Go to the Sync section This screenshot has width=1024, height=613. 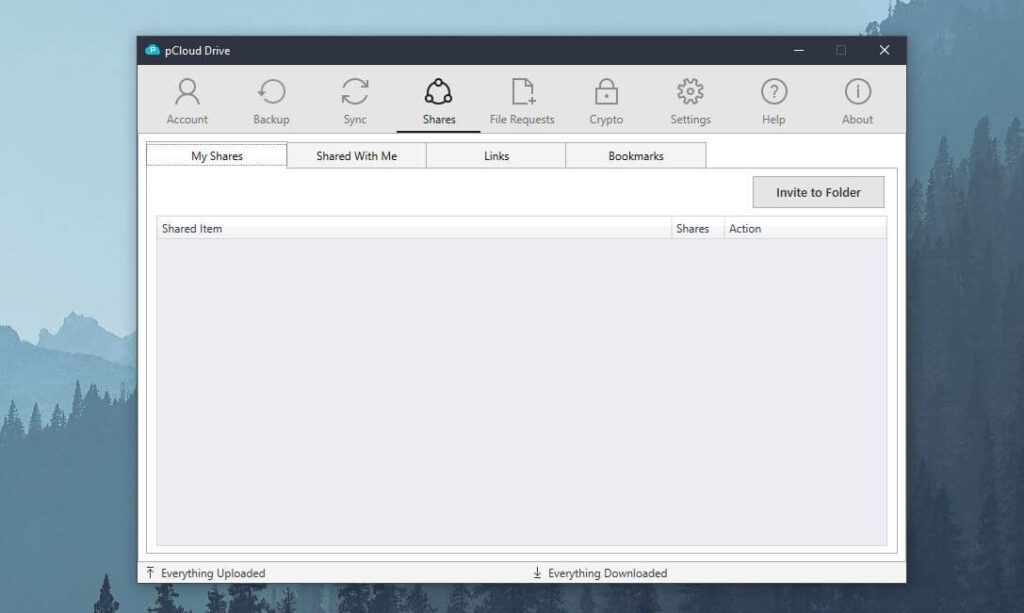[355, 101]
